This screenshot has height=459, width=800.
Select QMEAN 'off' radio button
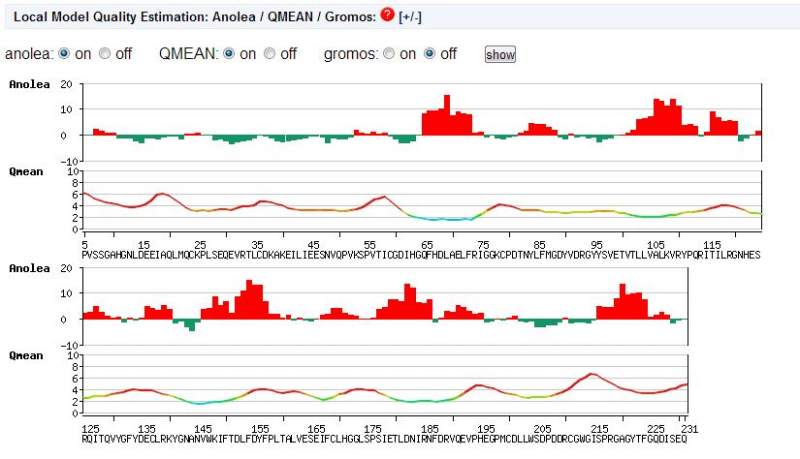[269, 53]
